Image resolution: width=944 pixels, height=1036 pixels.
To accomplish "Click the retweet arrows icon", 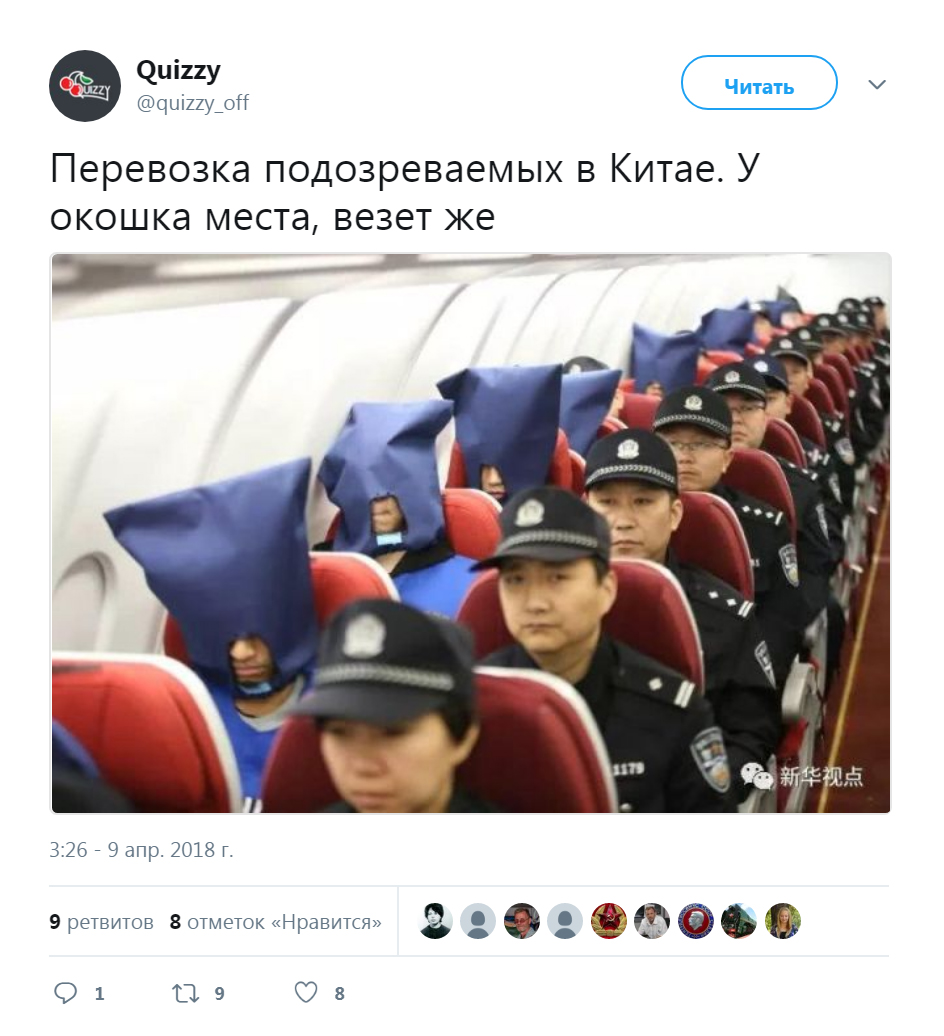I will click(185, 993).
